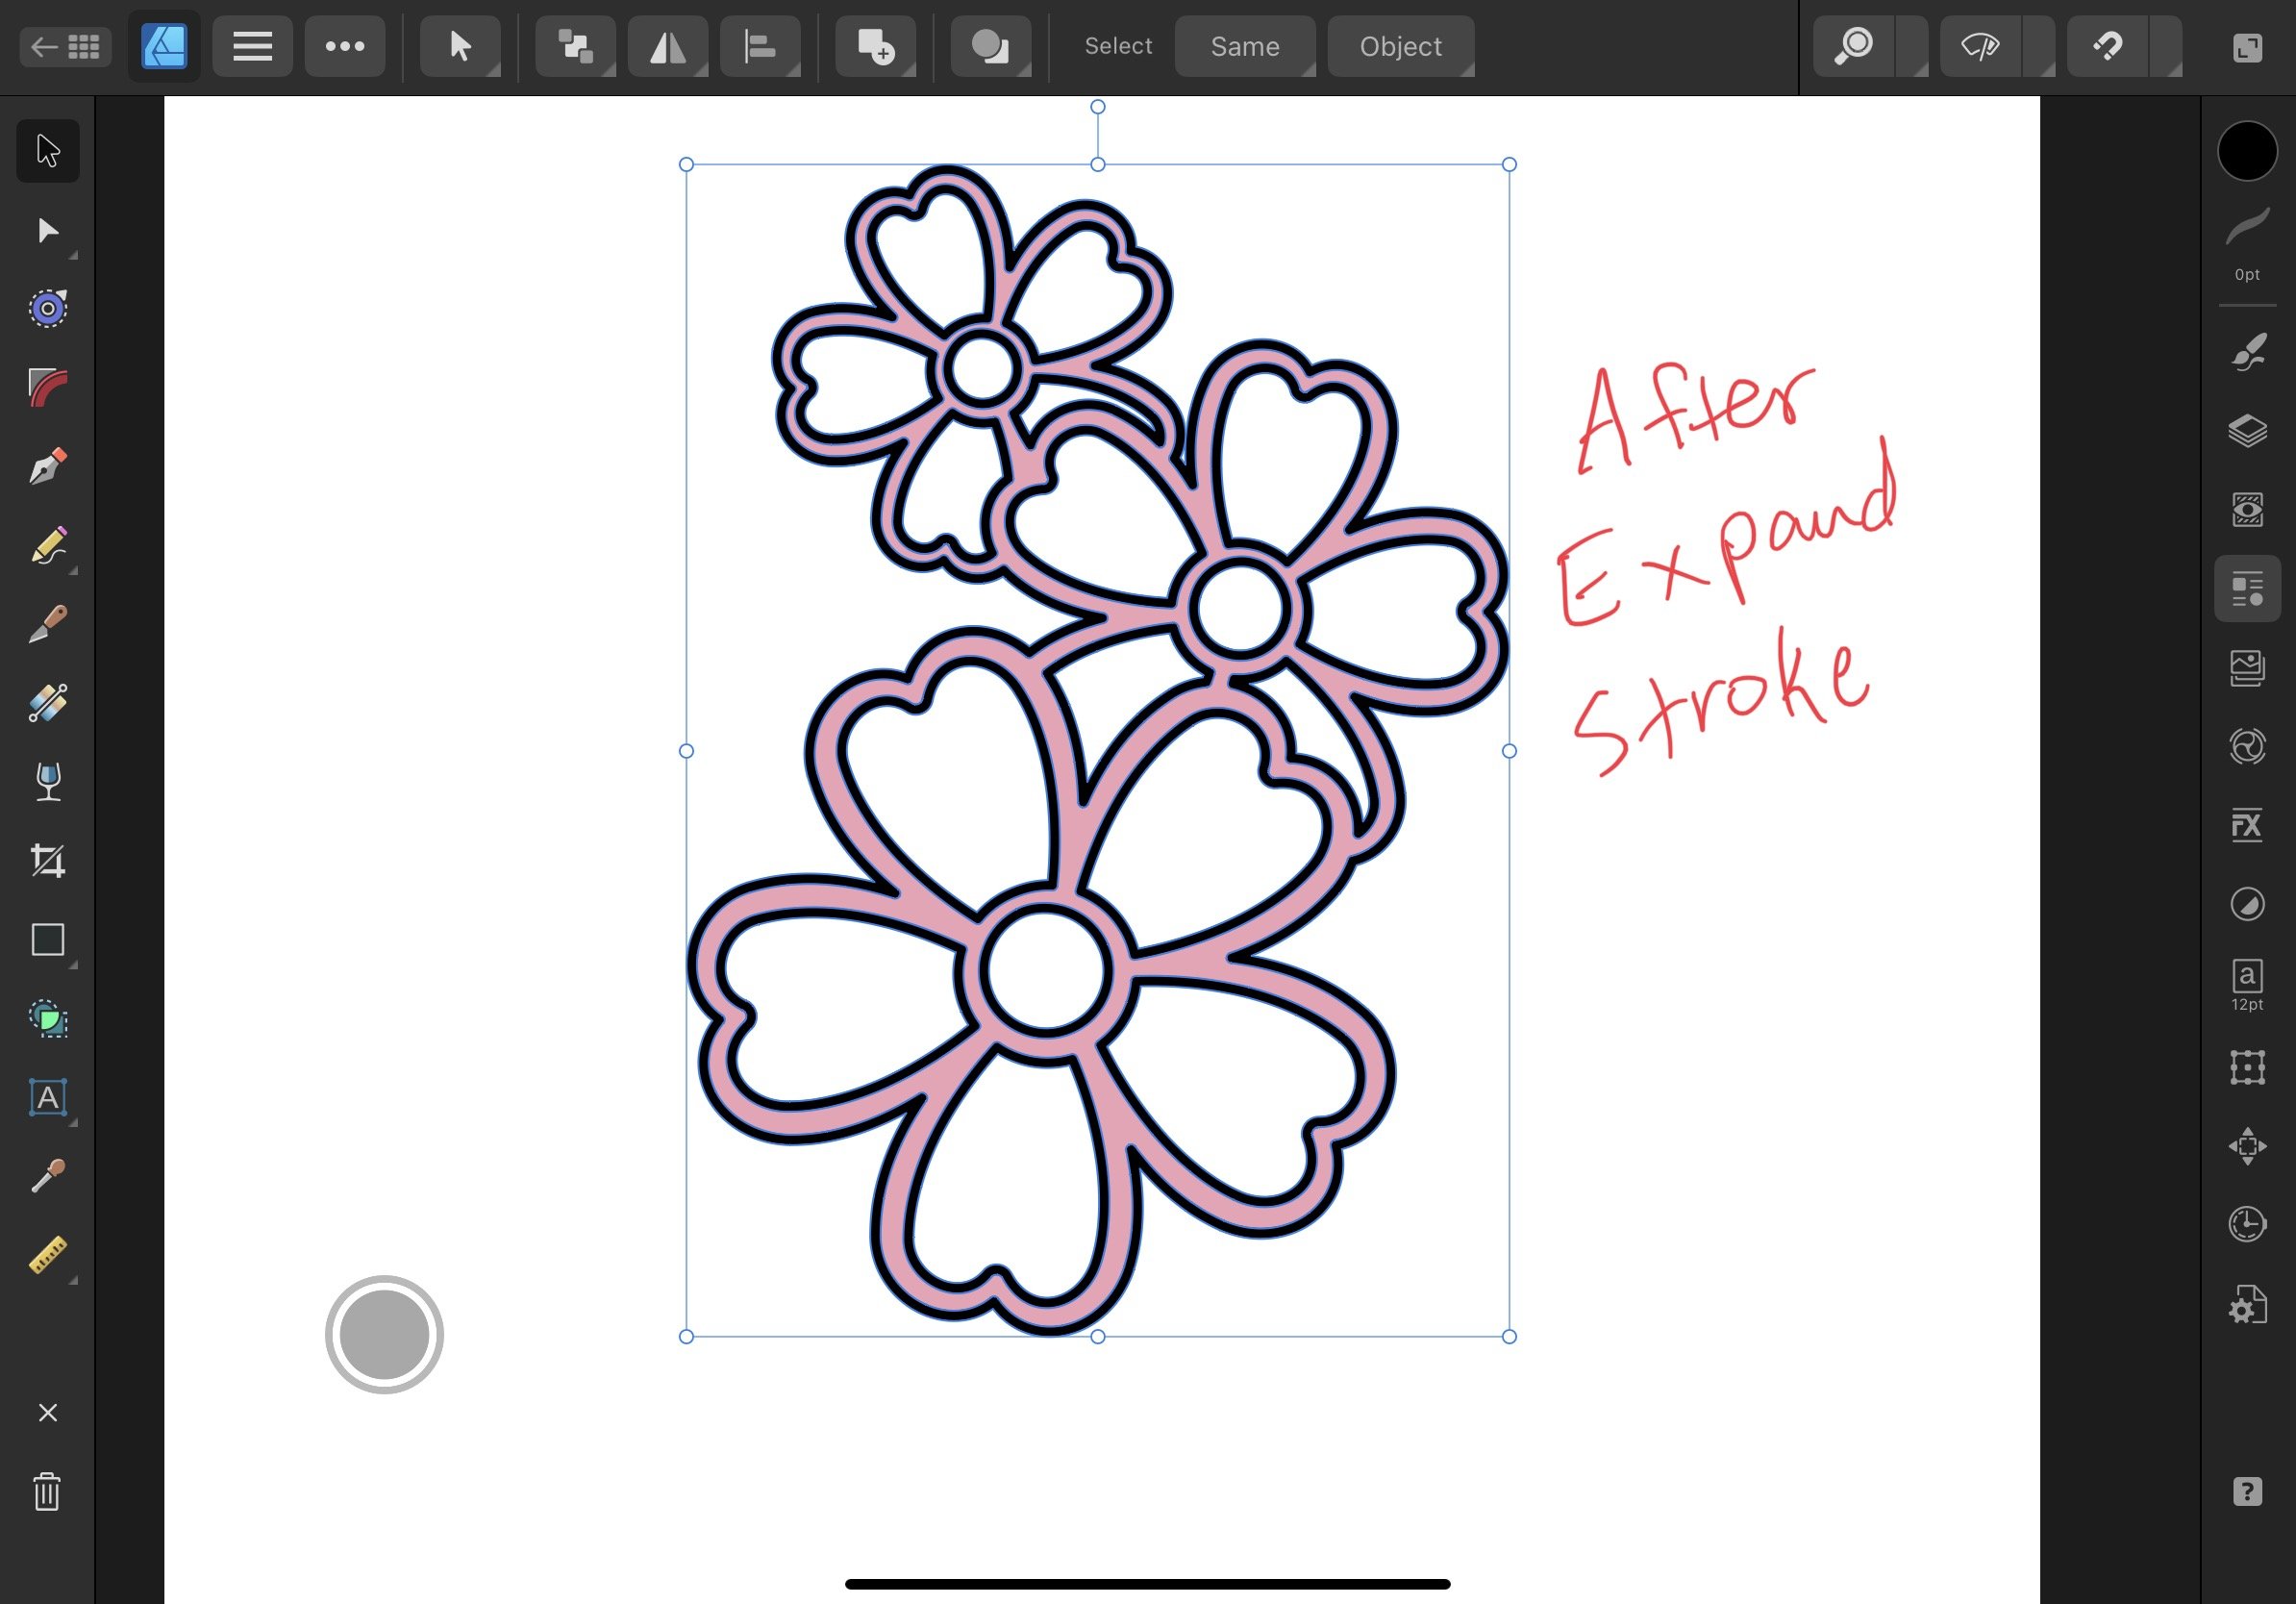Viewport: 2296px width, 1604px height.
Task: Select the Crop tool
Action: pyautogui.click(x=47, y=861)
